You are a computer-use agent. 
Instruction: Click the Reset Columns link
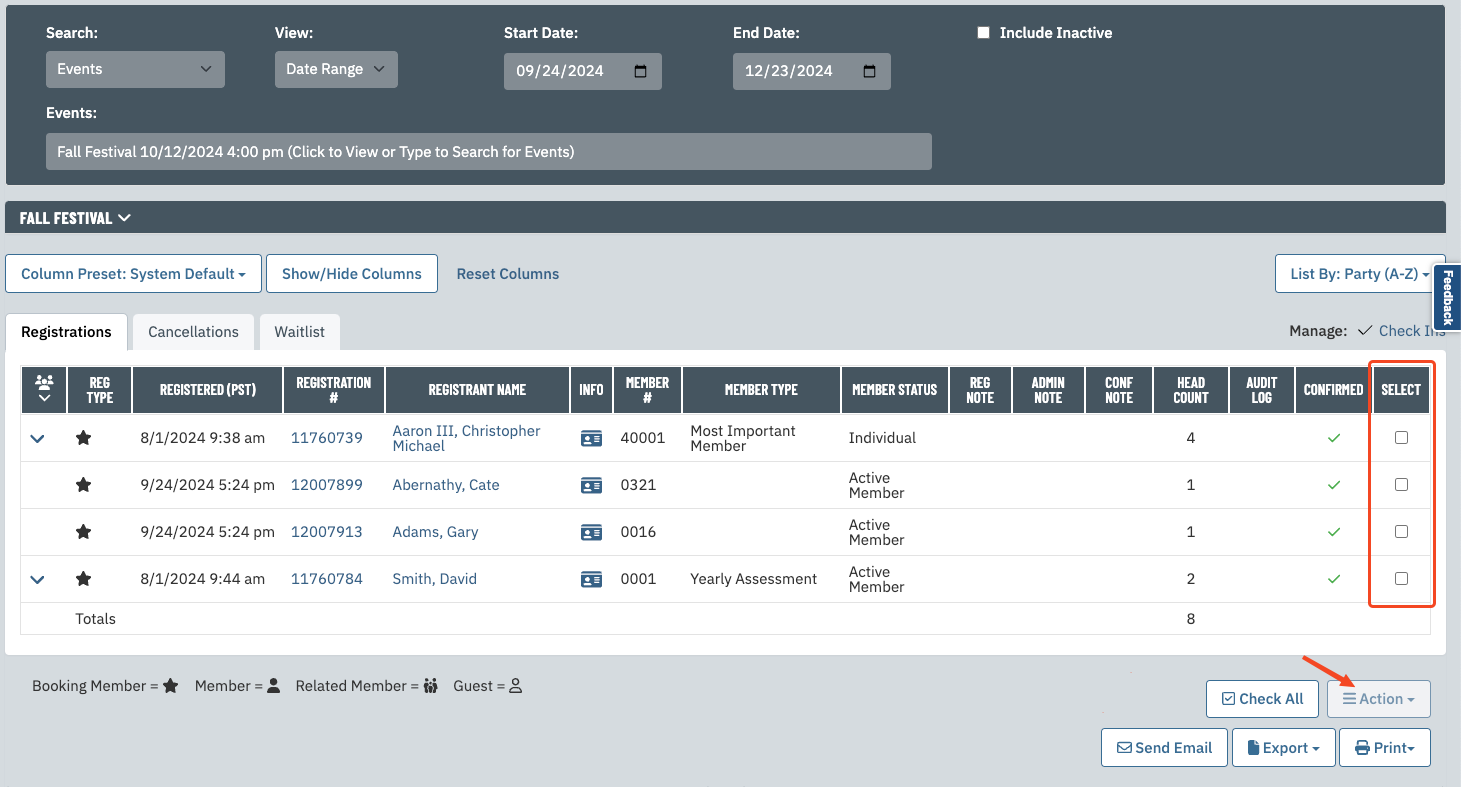tap(508, 274)
